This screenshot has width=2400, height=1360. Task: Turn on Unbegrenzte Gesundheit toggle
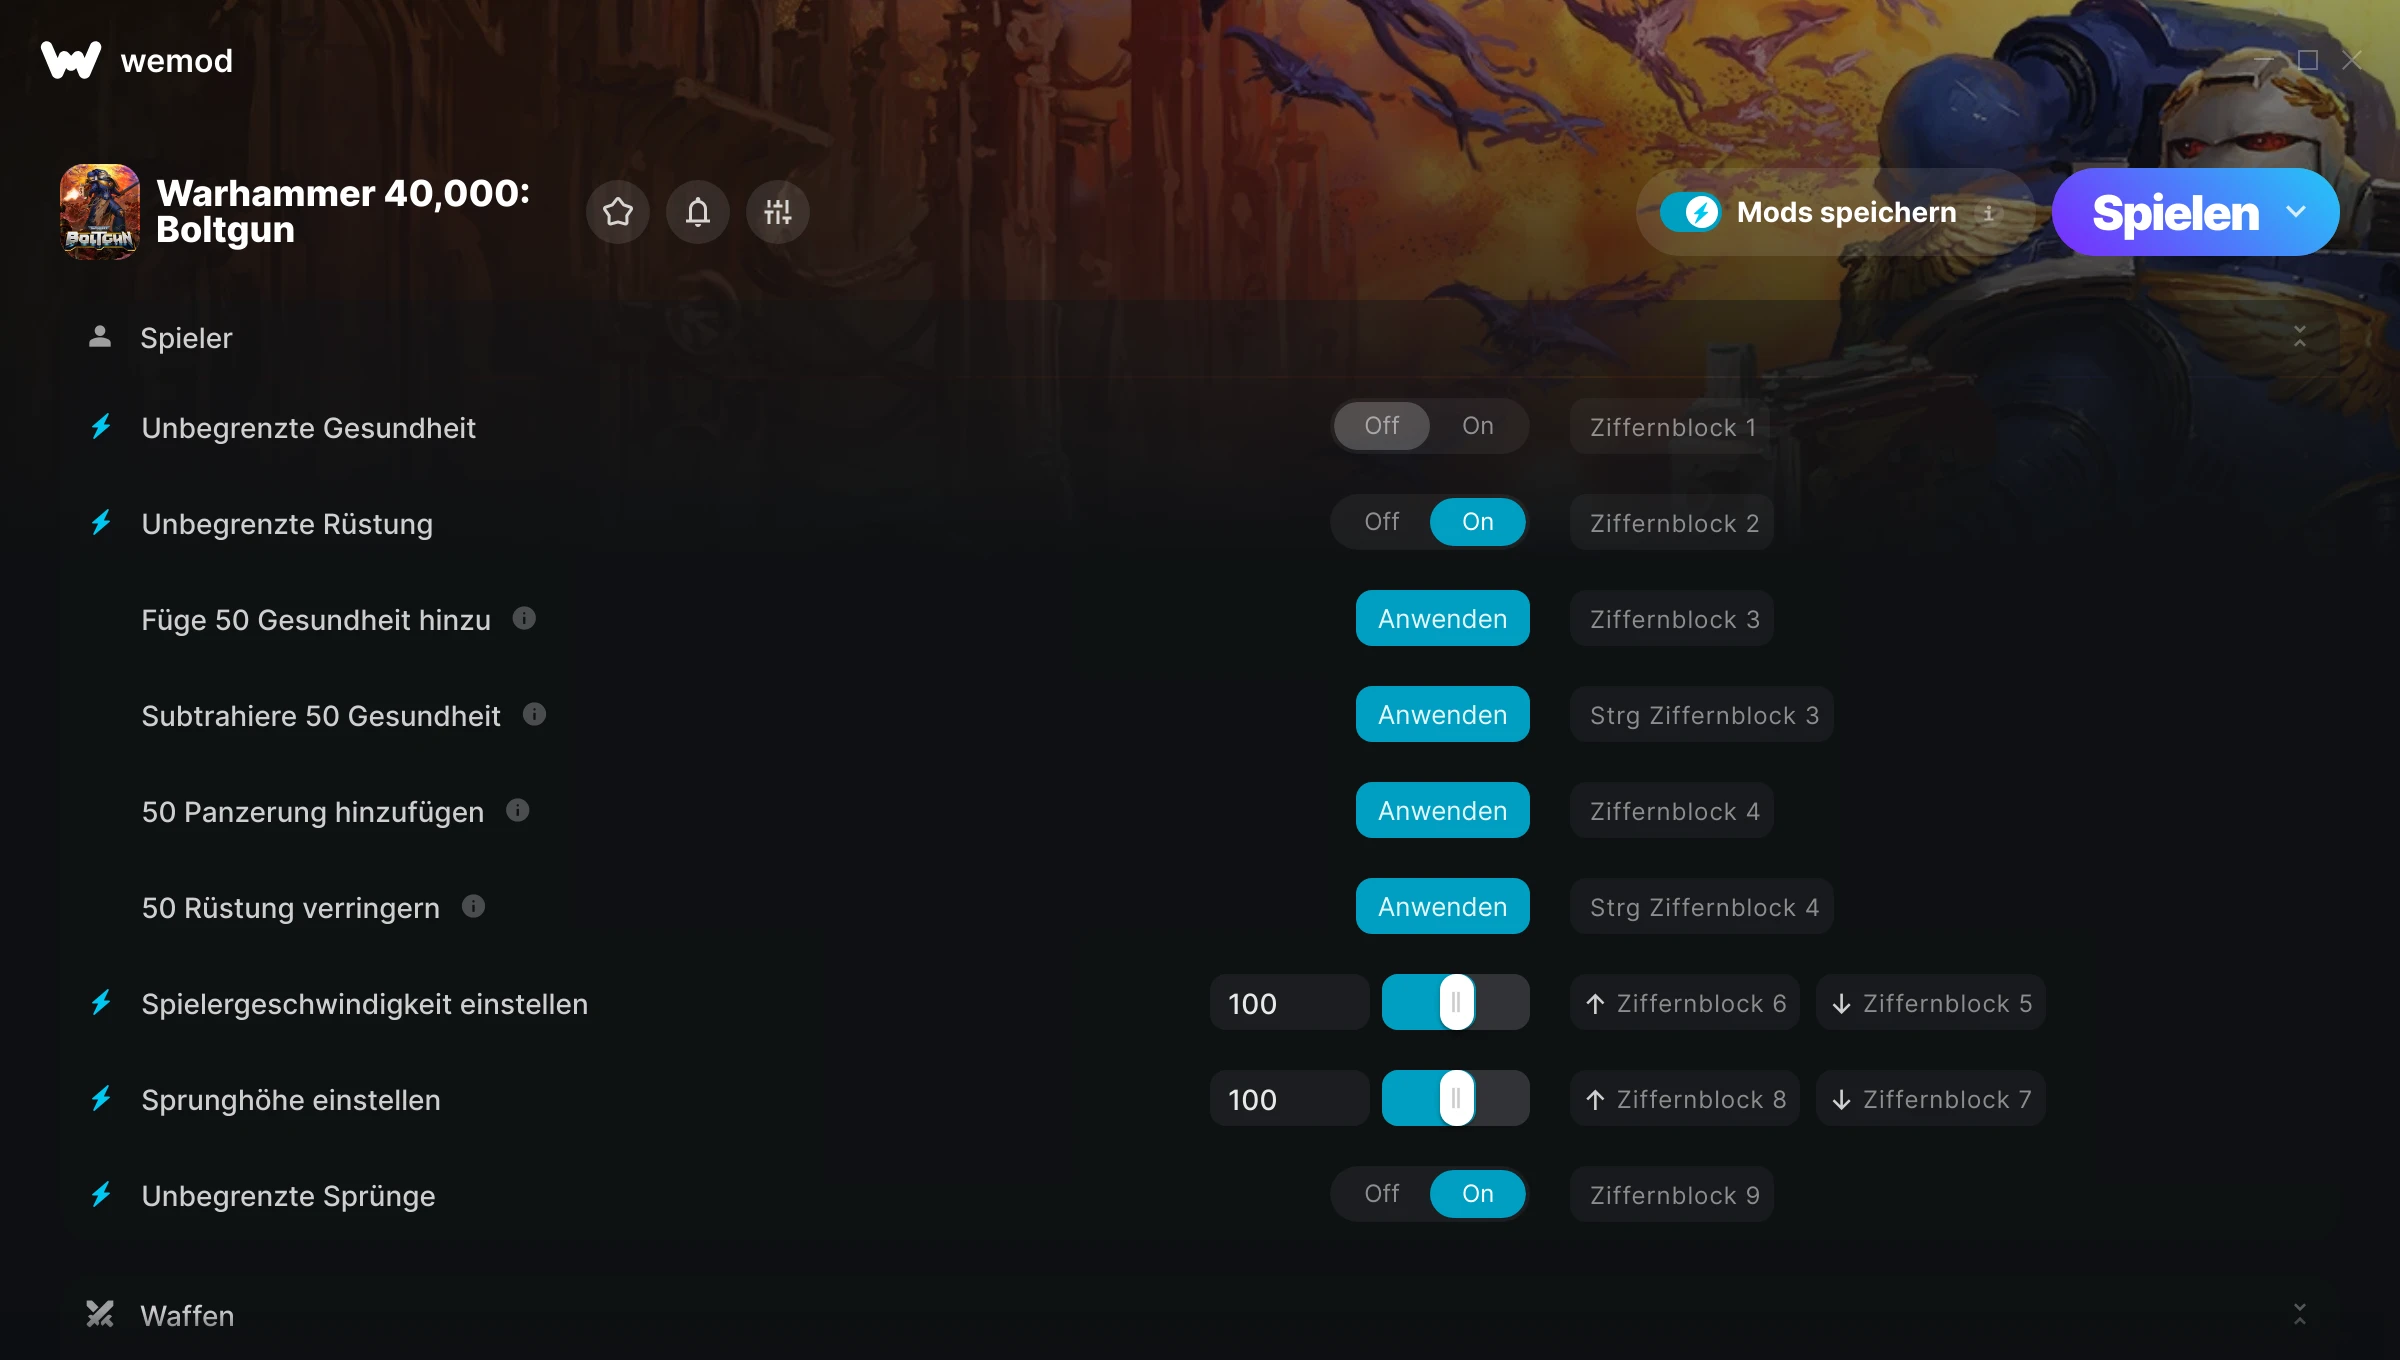click(x=1477, y=426)
